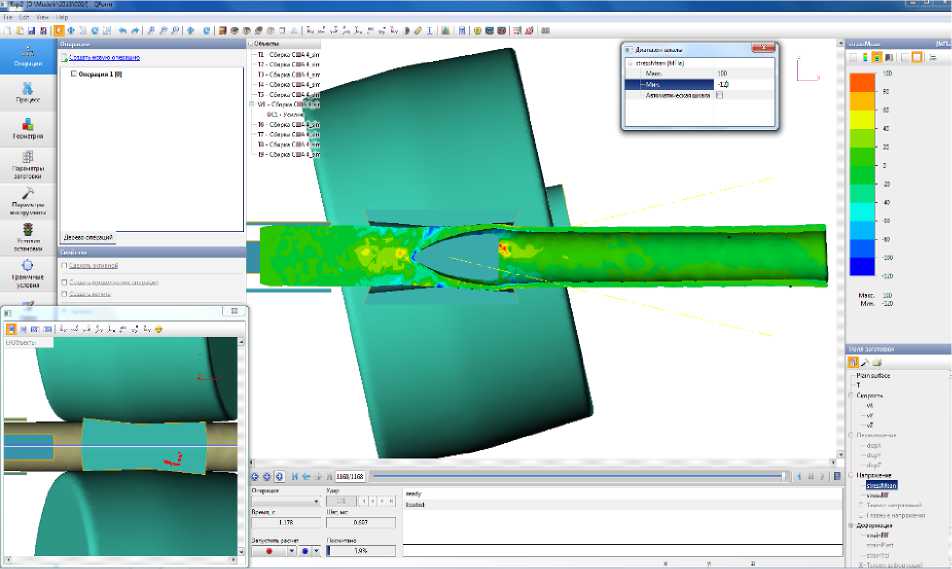Tick the Сделать копией checkbox
Image resolution: width=952 pixels, height=569 pixels.
pos(65,266)
